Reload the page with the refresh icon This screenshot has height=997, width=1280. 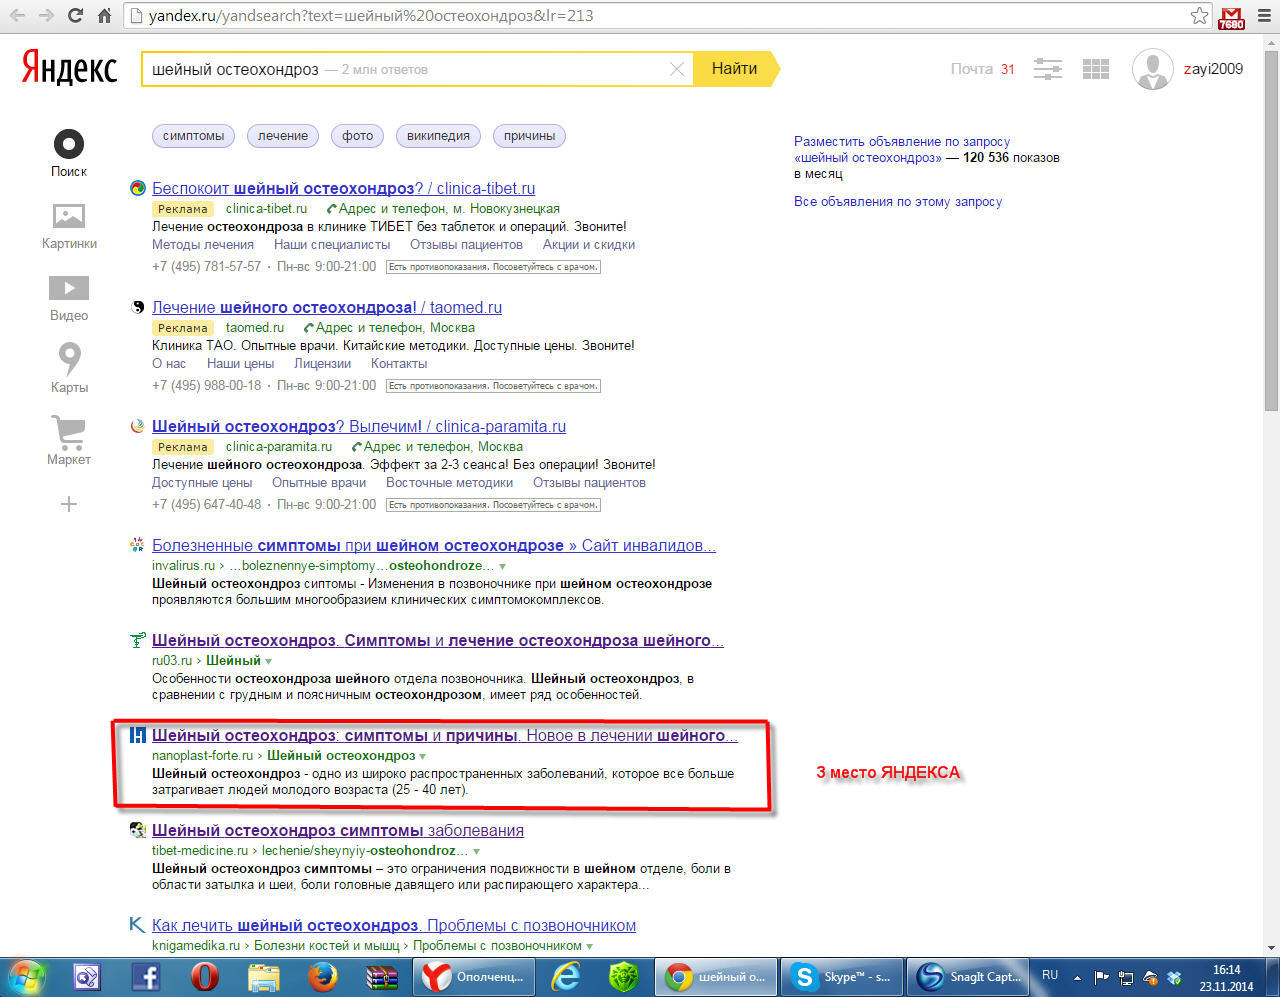[75, 16]
